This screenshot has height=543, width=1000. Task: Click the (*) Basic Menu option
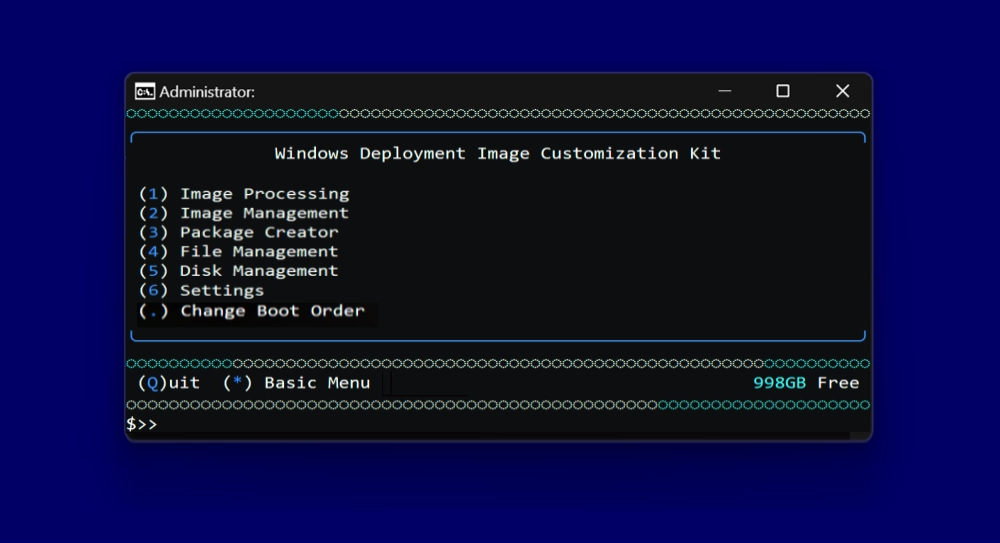point(297,383)
